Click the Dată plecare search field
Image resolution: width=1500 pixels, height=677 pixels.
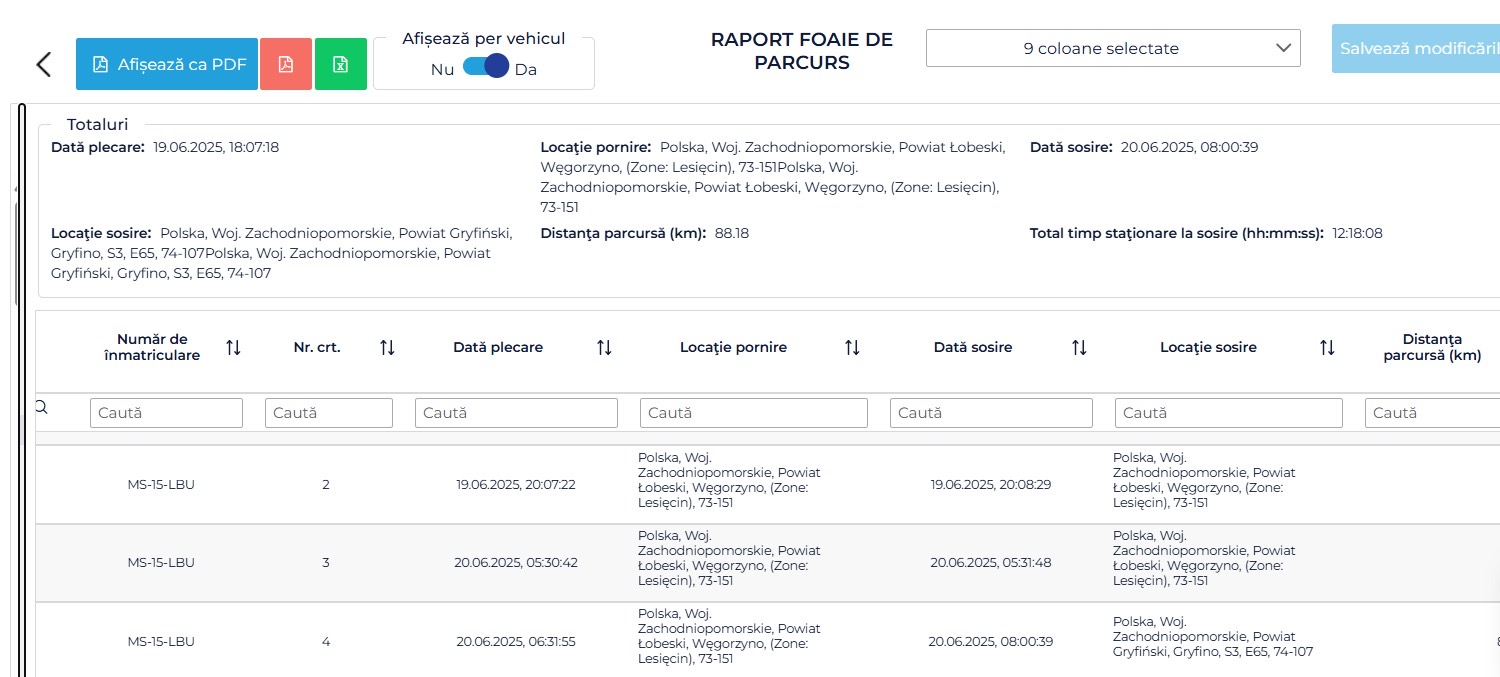pyautogui.click(x=516, y=413)
